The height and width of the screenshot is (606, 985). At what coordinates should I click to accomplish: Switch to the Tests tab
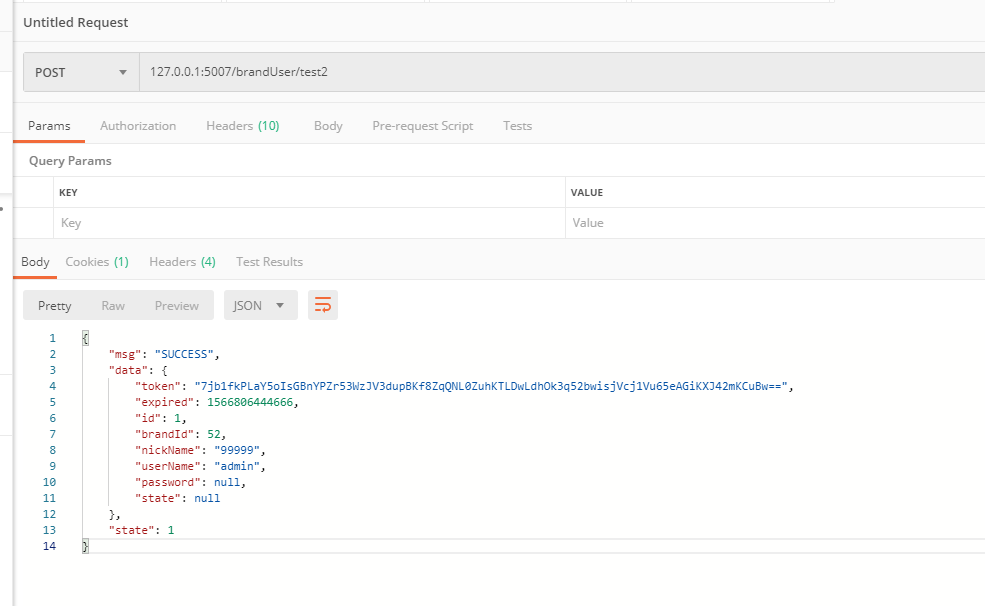[518, 126]
